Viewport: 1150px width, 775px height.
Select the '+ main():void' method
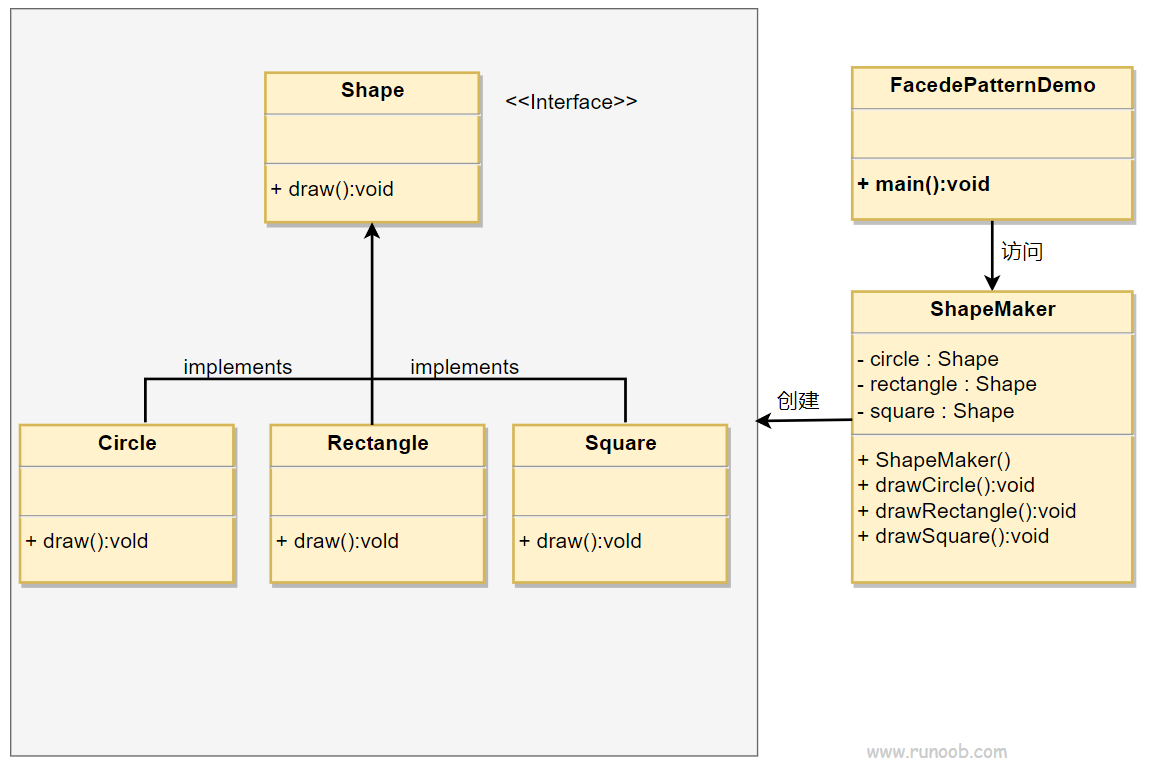pyautogui.click(x=924, y=184)
